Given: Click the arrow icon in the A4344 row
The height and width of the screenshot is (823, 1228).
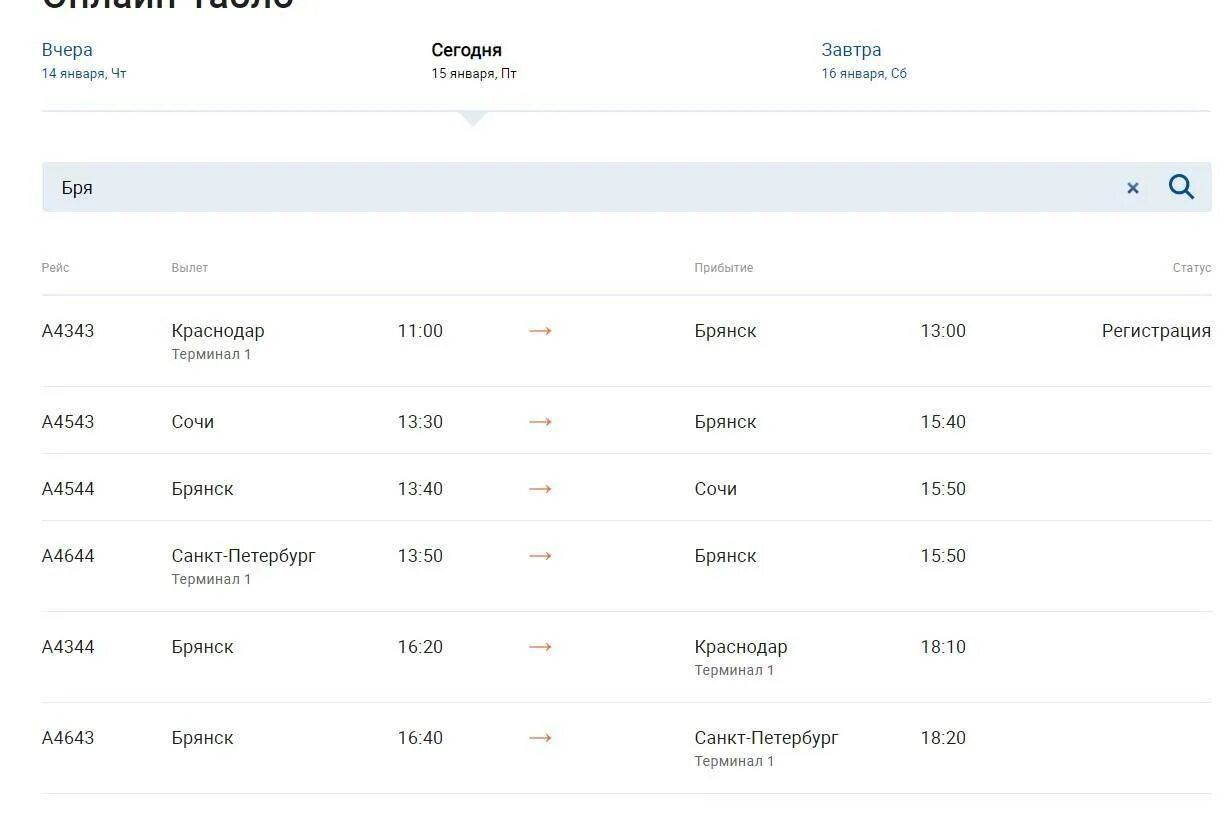Looking at the screenshot, I should [x=540, y=647].
